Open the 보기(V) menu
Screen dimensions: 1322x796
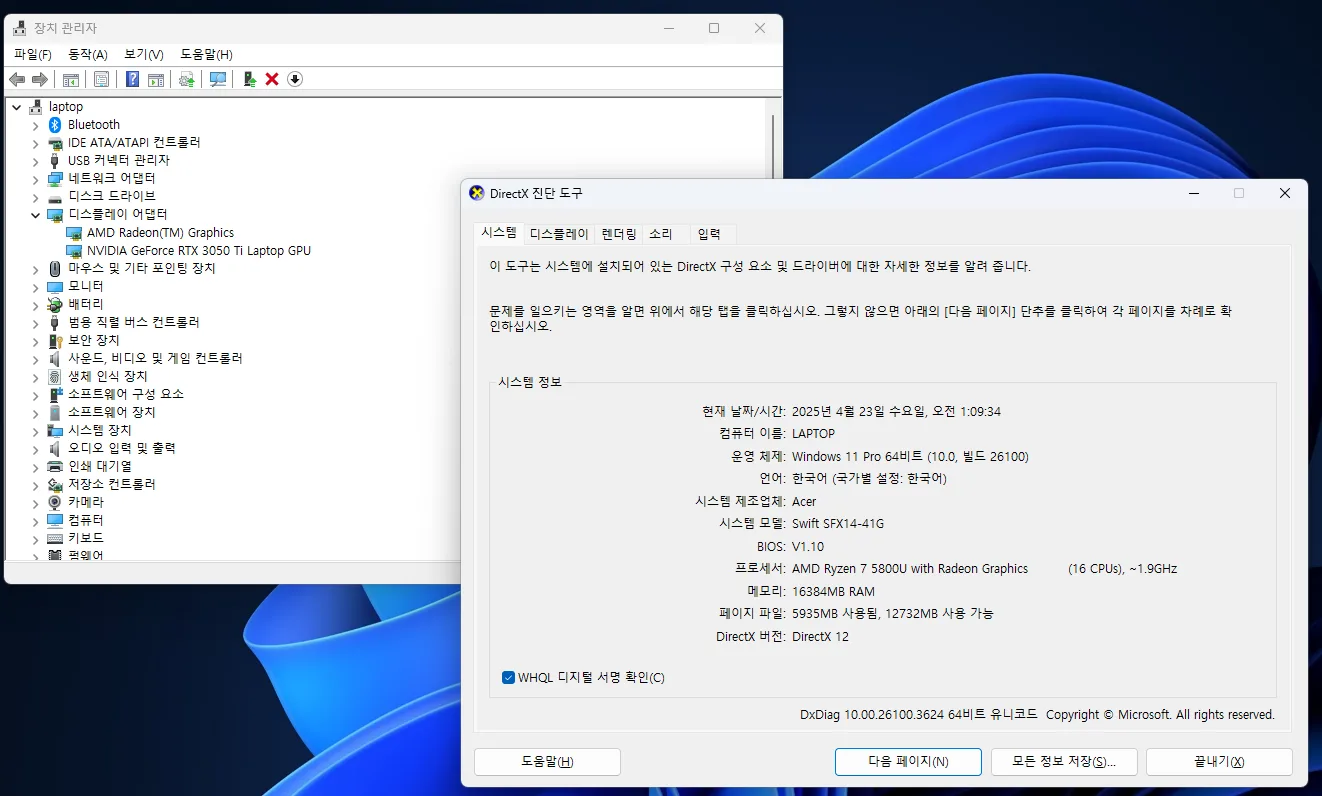click(x=144, y=54)
